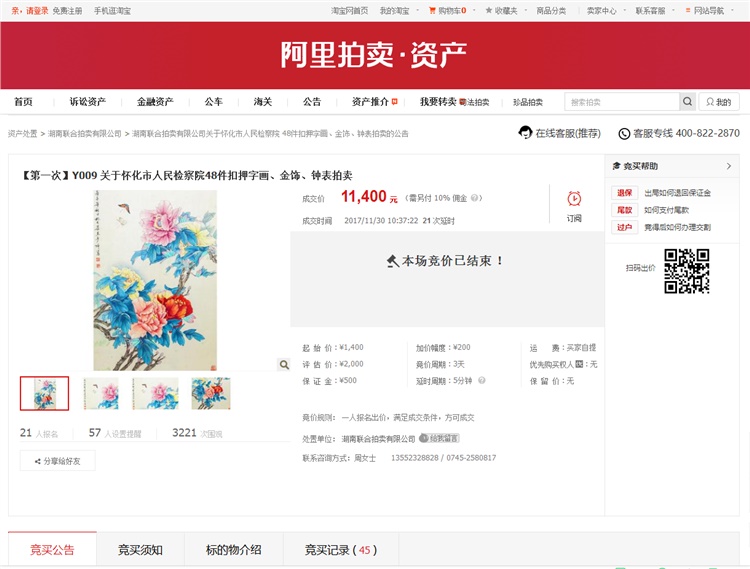750x569 pixels.
Task: Open 金融资产 navigation item
Action: point(155,101)
